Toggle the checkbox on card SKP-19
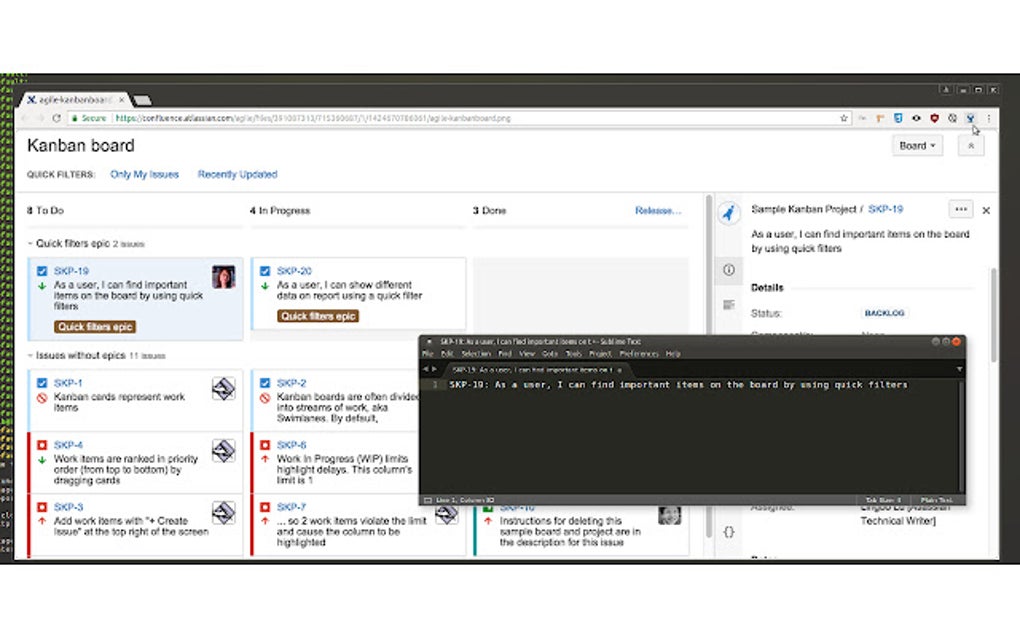 41,271
